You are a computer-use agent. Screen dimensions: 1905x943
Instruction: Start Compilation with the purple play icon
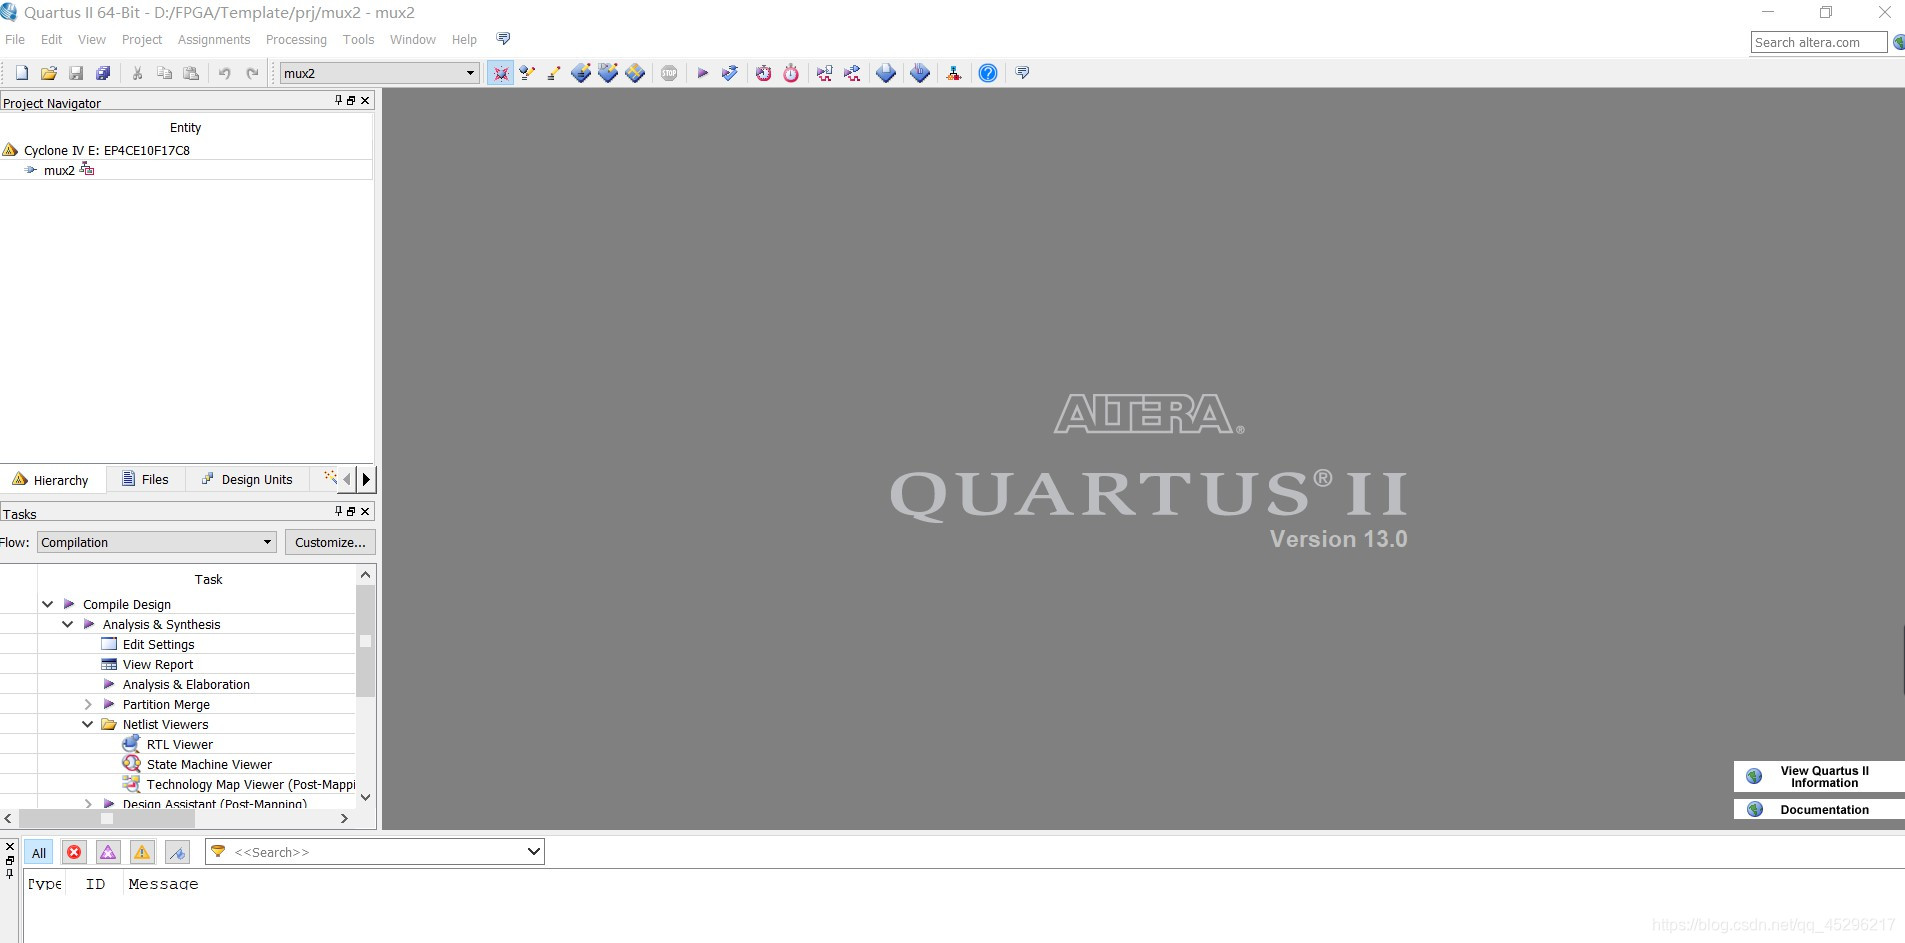pyautogui.click(x=703, y=73)
